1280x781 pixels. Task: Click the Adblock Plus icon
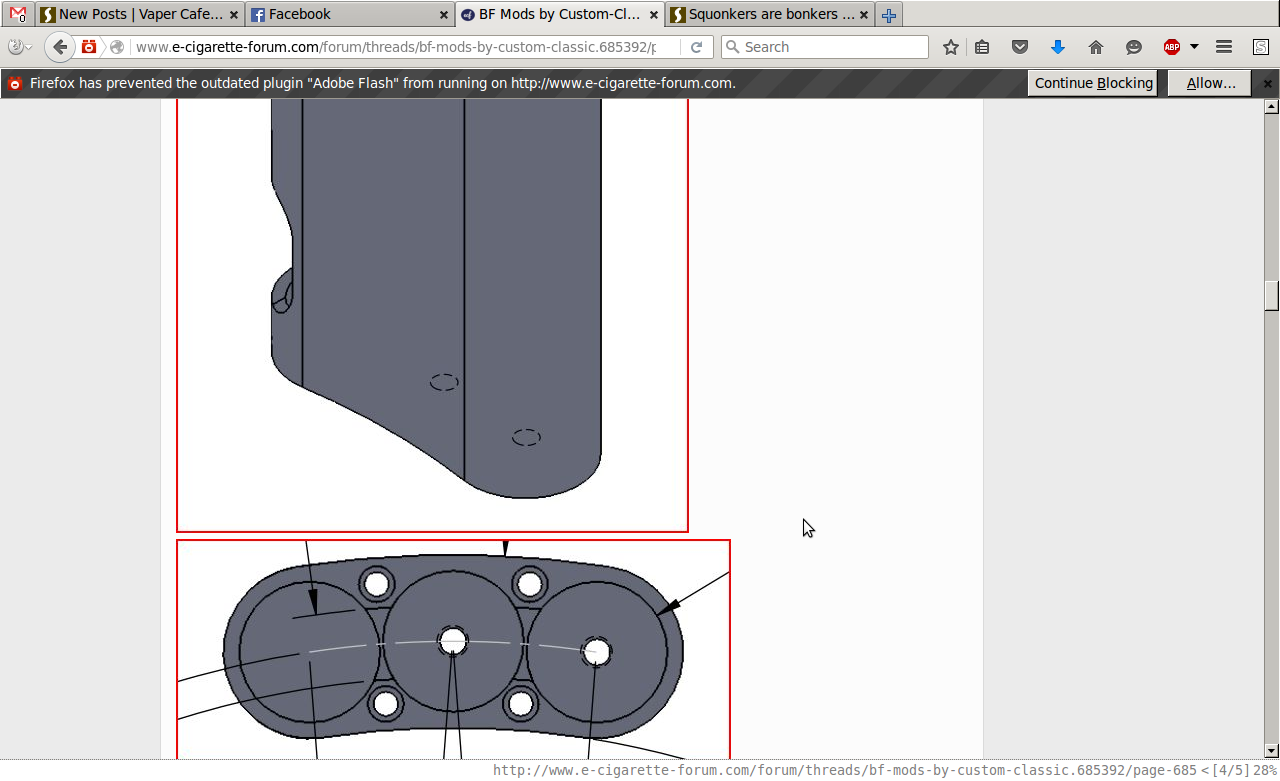point(1171,47)
